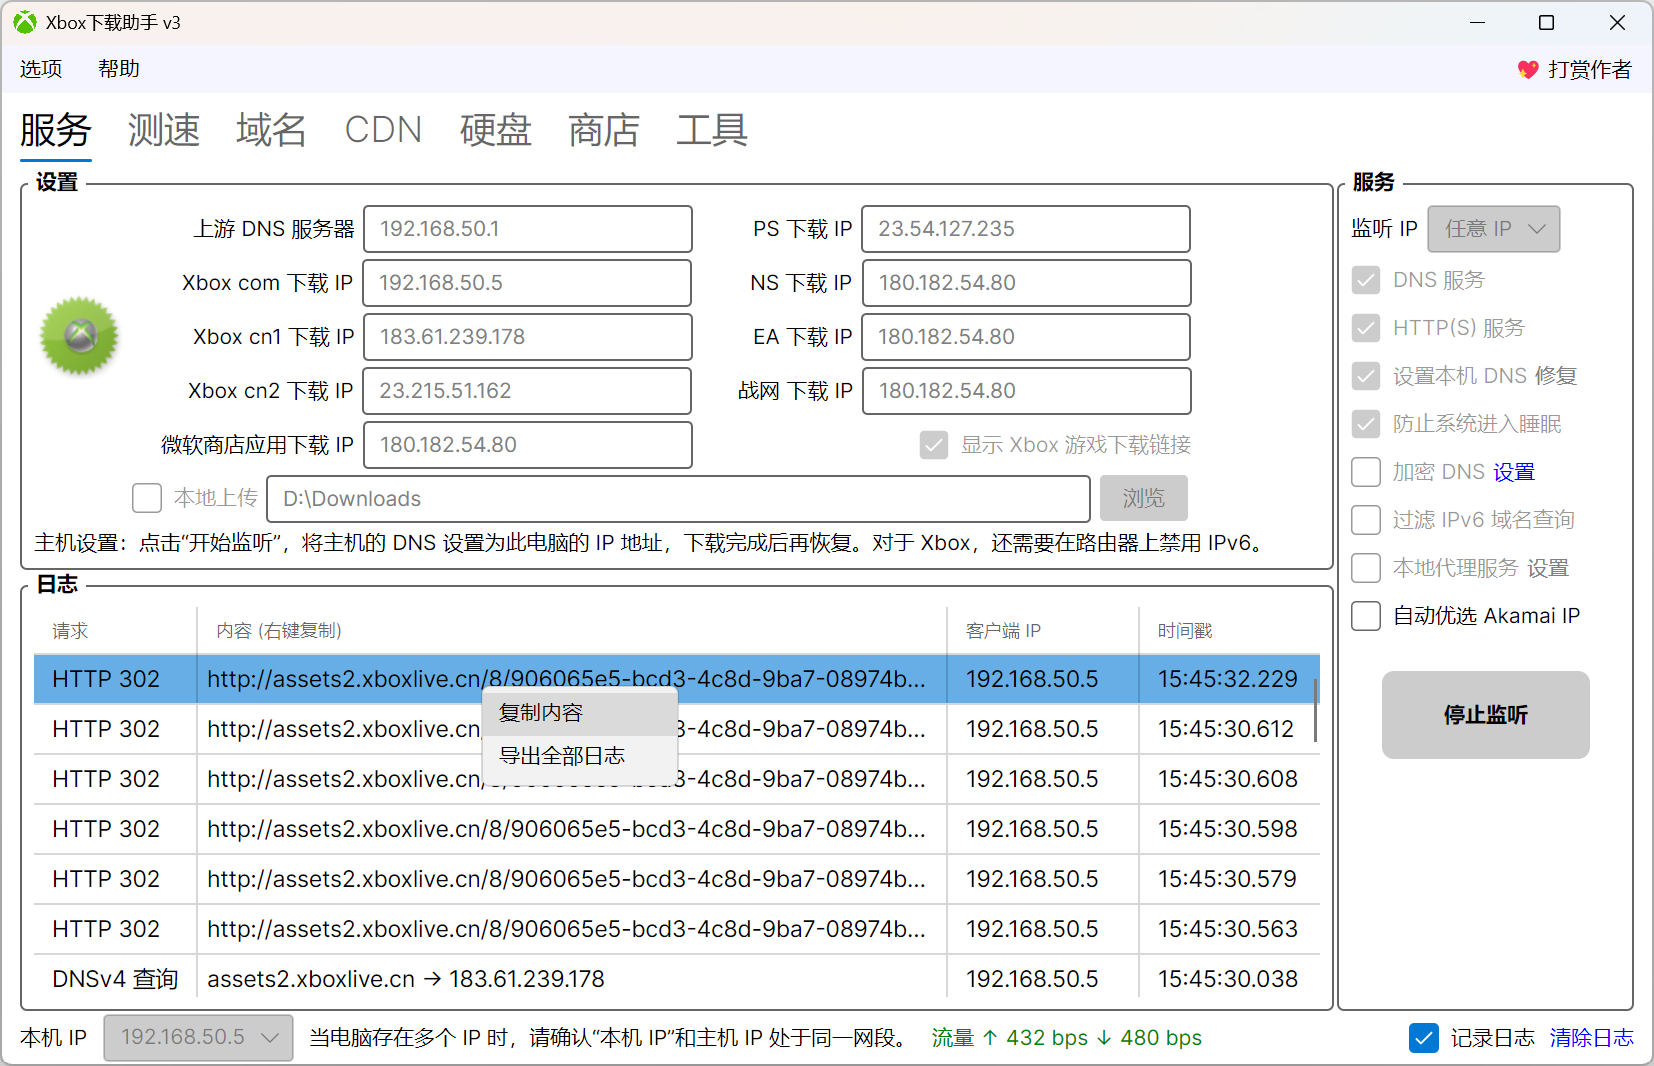Select the 服务 tab

[x=56, y=130]
